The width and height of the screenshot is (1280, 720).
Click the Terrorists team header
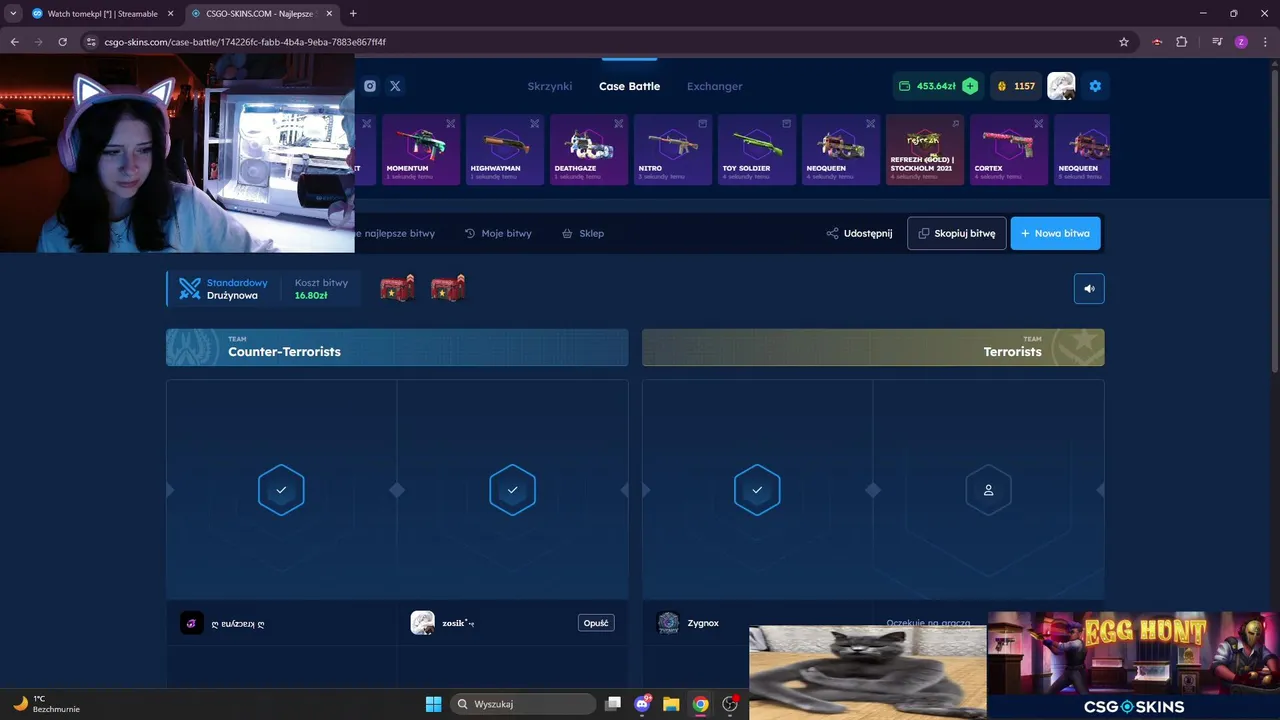[x=873, y=347]
